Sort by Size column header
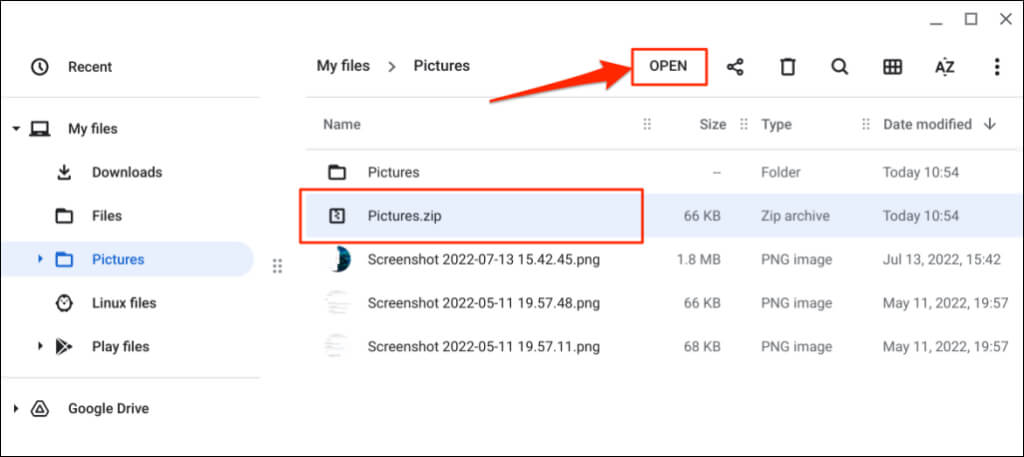1024x457 pixels. click(x=712, y=125)
